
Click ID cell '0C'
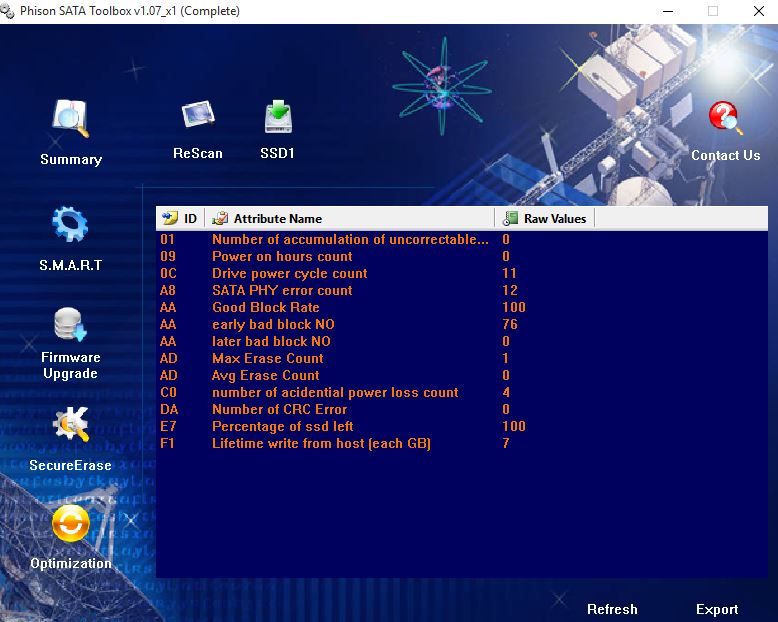click(x=168, y=273)
